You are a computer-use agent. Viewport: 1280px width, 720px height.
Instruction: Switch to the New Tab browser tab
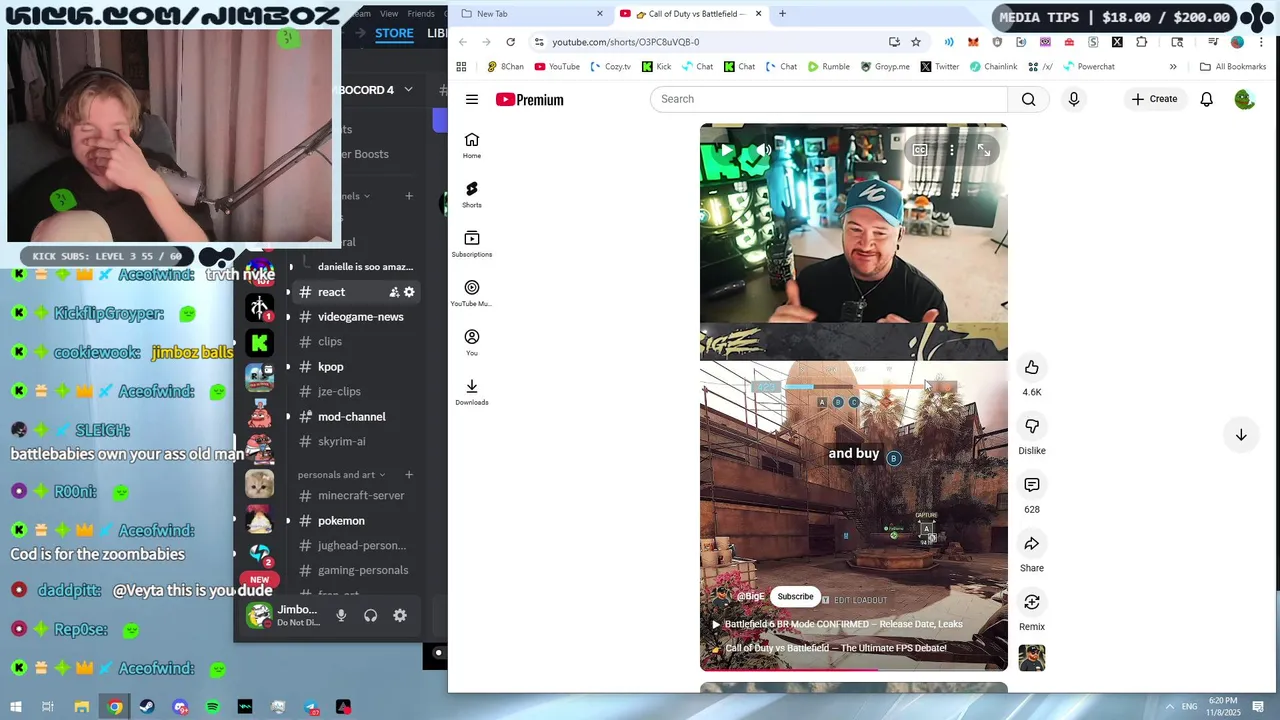coord(530,14)
